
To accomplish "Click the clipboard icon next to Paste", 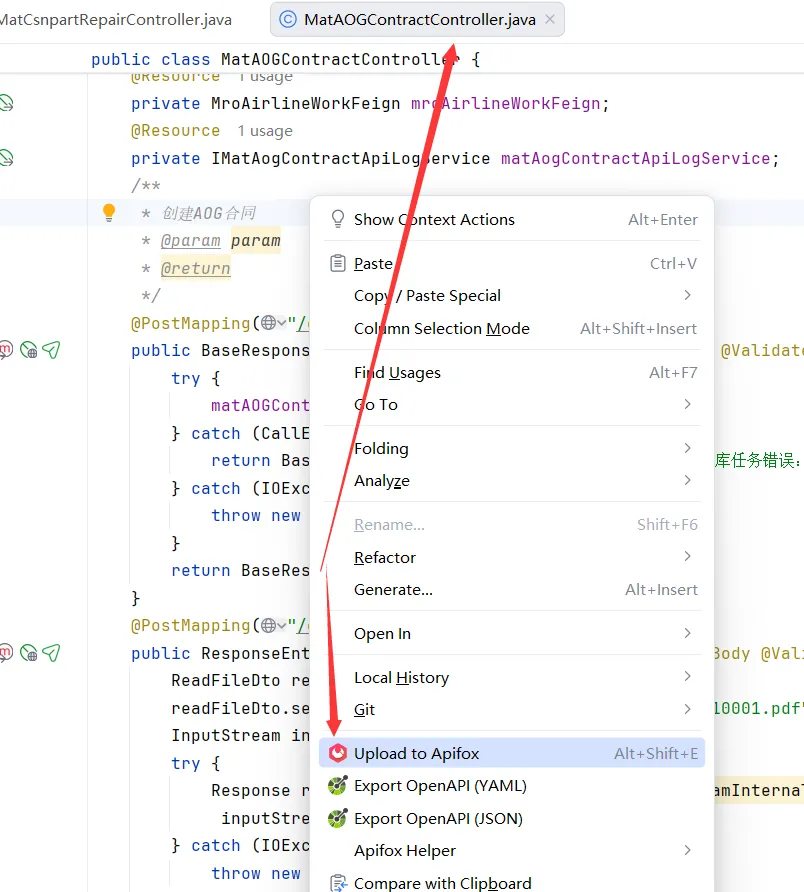I will (x=338, y=263).
